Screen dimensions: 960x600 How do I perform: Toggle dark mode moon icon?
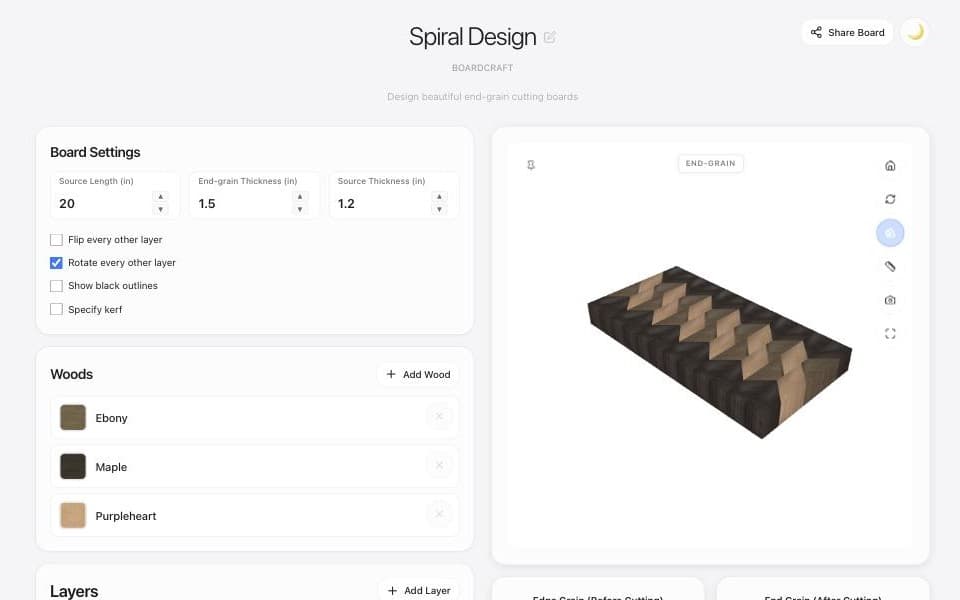click(915, 32)
